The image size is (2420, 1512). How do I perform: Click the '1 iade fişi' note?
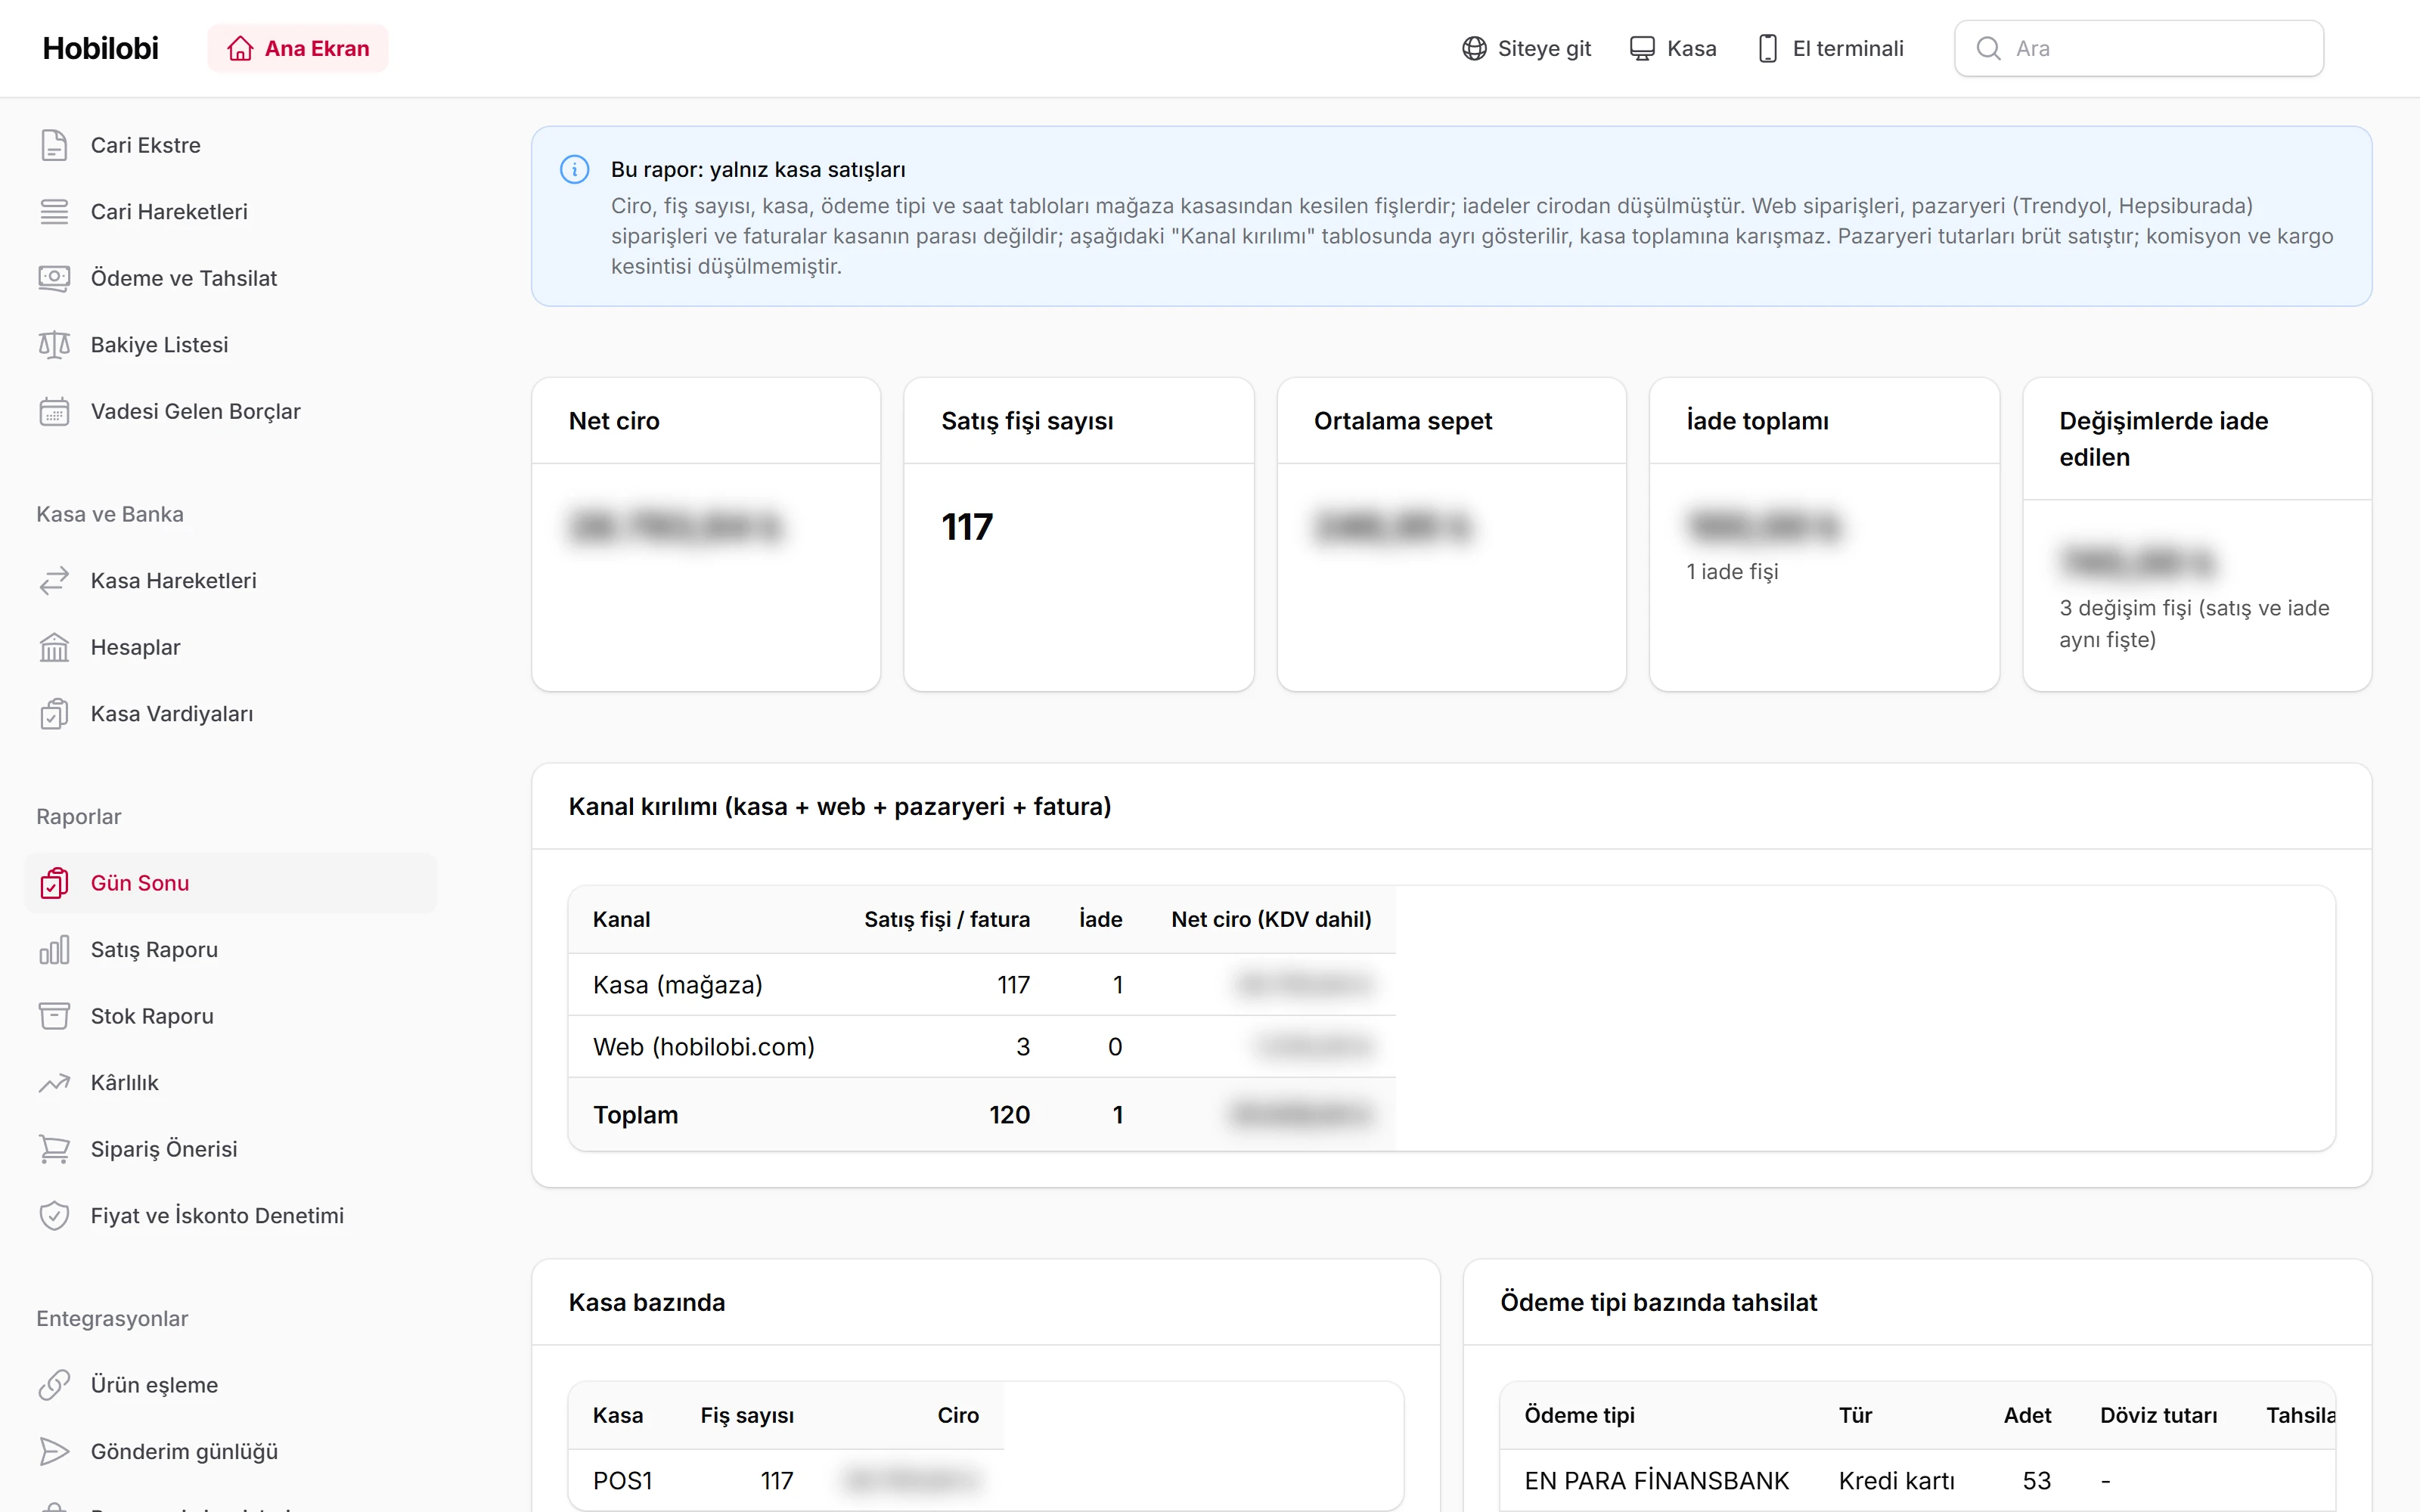[1732, 572]
